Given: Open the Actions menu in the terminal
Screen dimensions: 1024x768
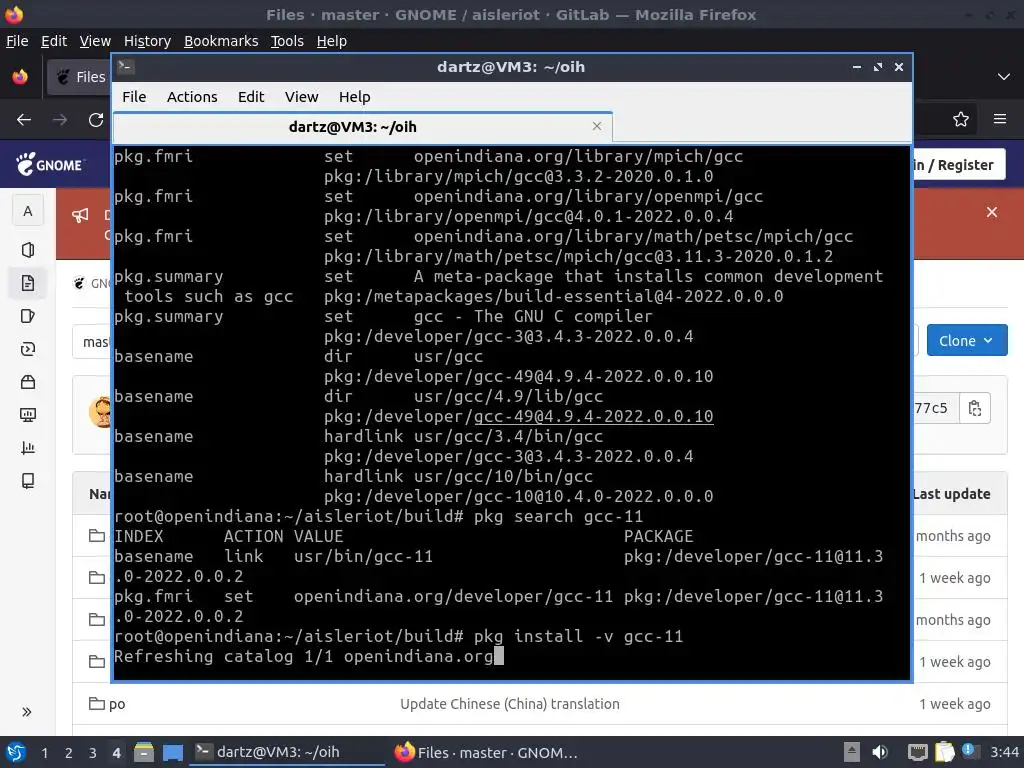Looking at the screenshot, I should (192, 97).
